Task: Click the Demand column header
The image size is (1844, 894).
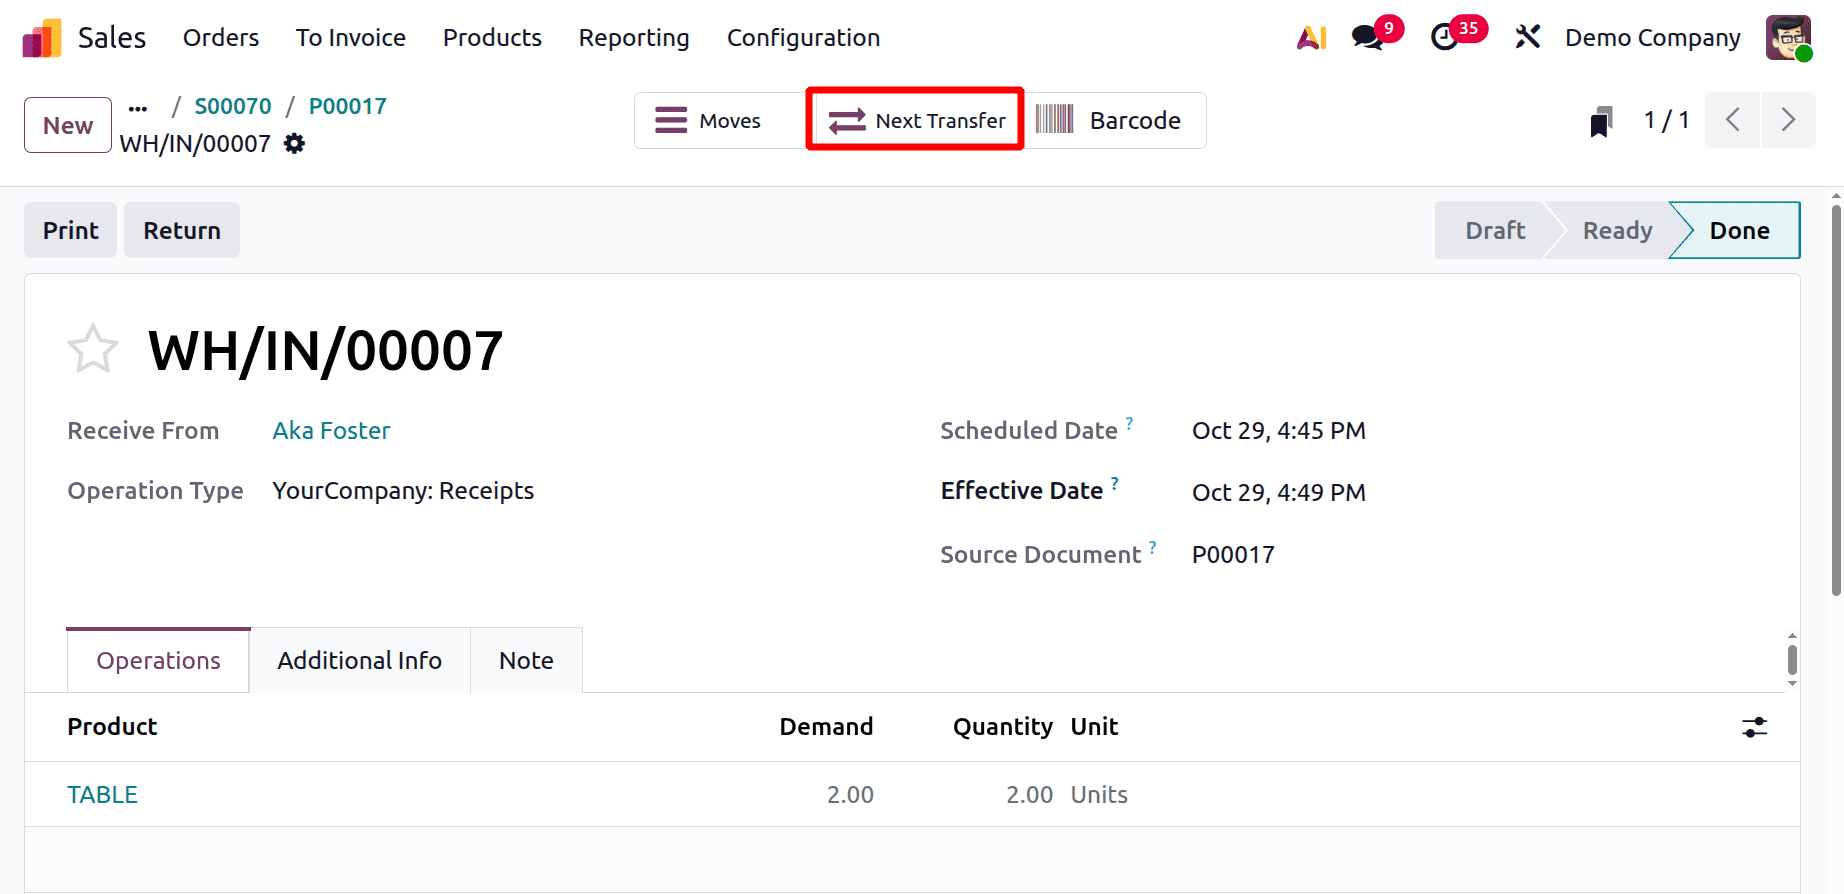Action: coord(826,727)
